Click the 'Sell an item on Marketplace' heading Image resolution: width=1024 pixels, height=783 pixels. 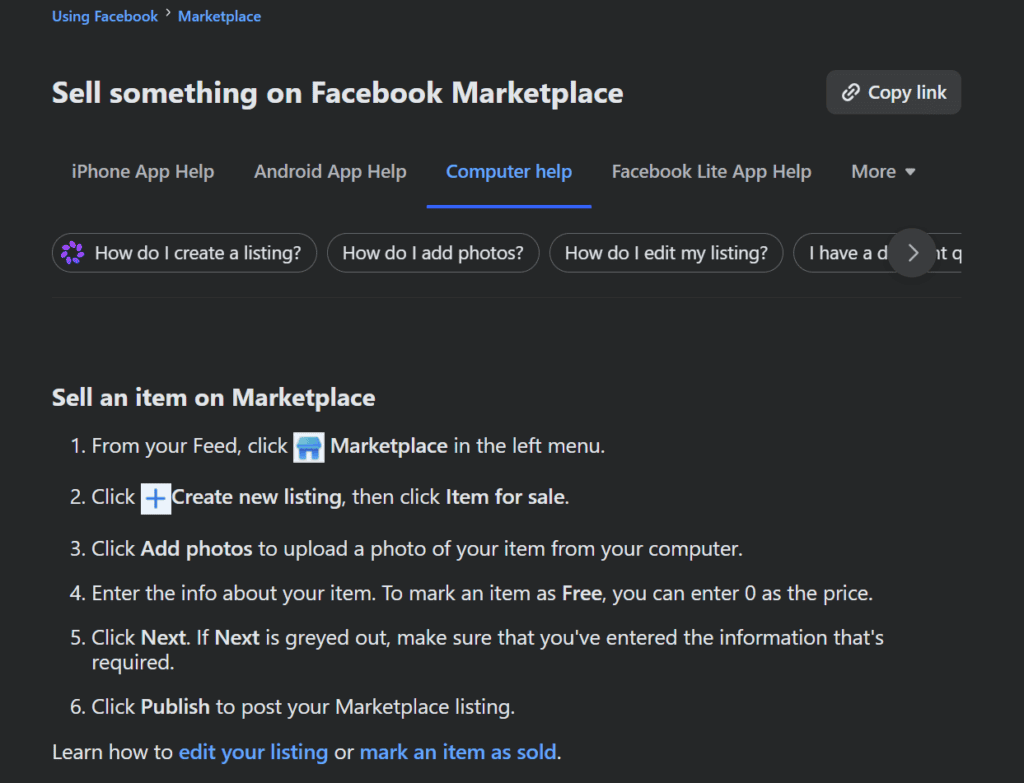[x=214, y=397]
